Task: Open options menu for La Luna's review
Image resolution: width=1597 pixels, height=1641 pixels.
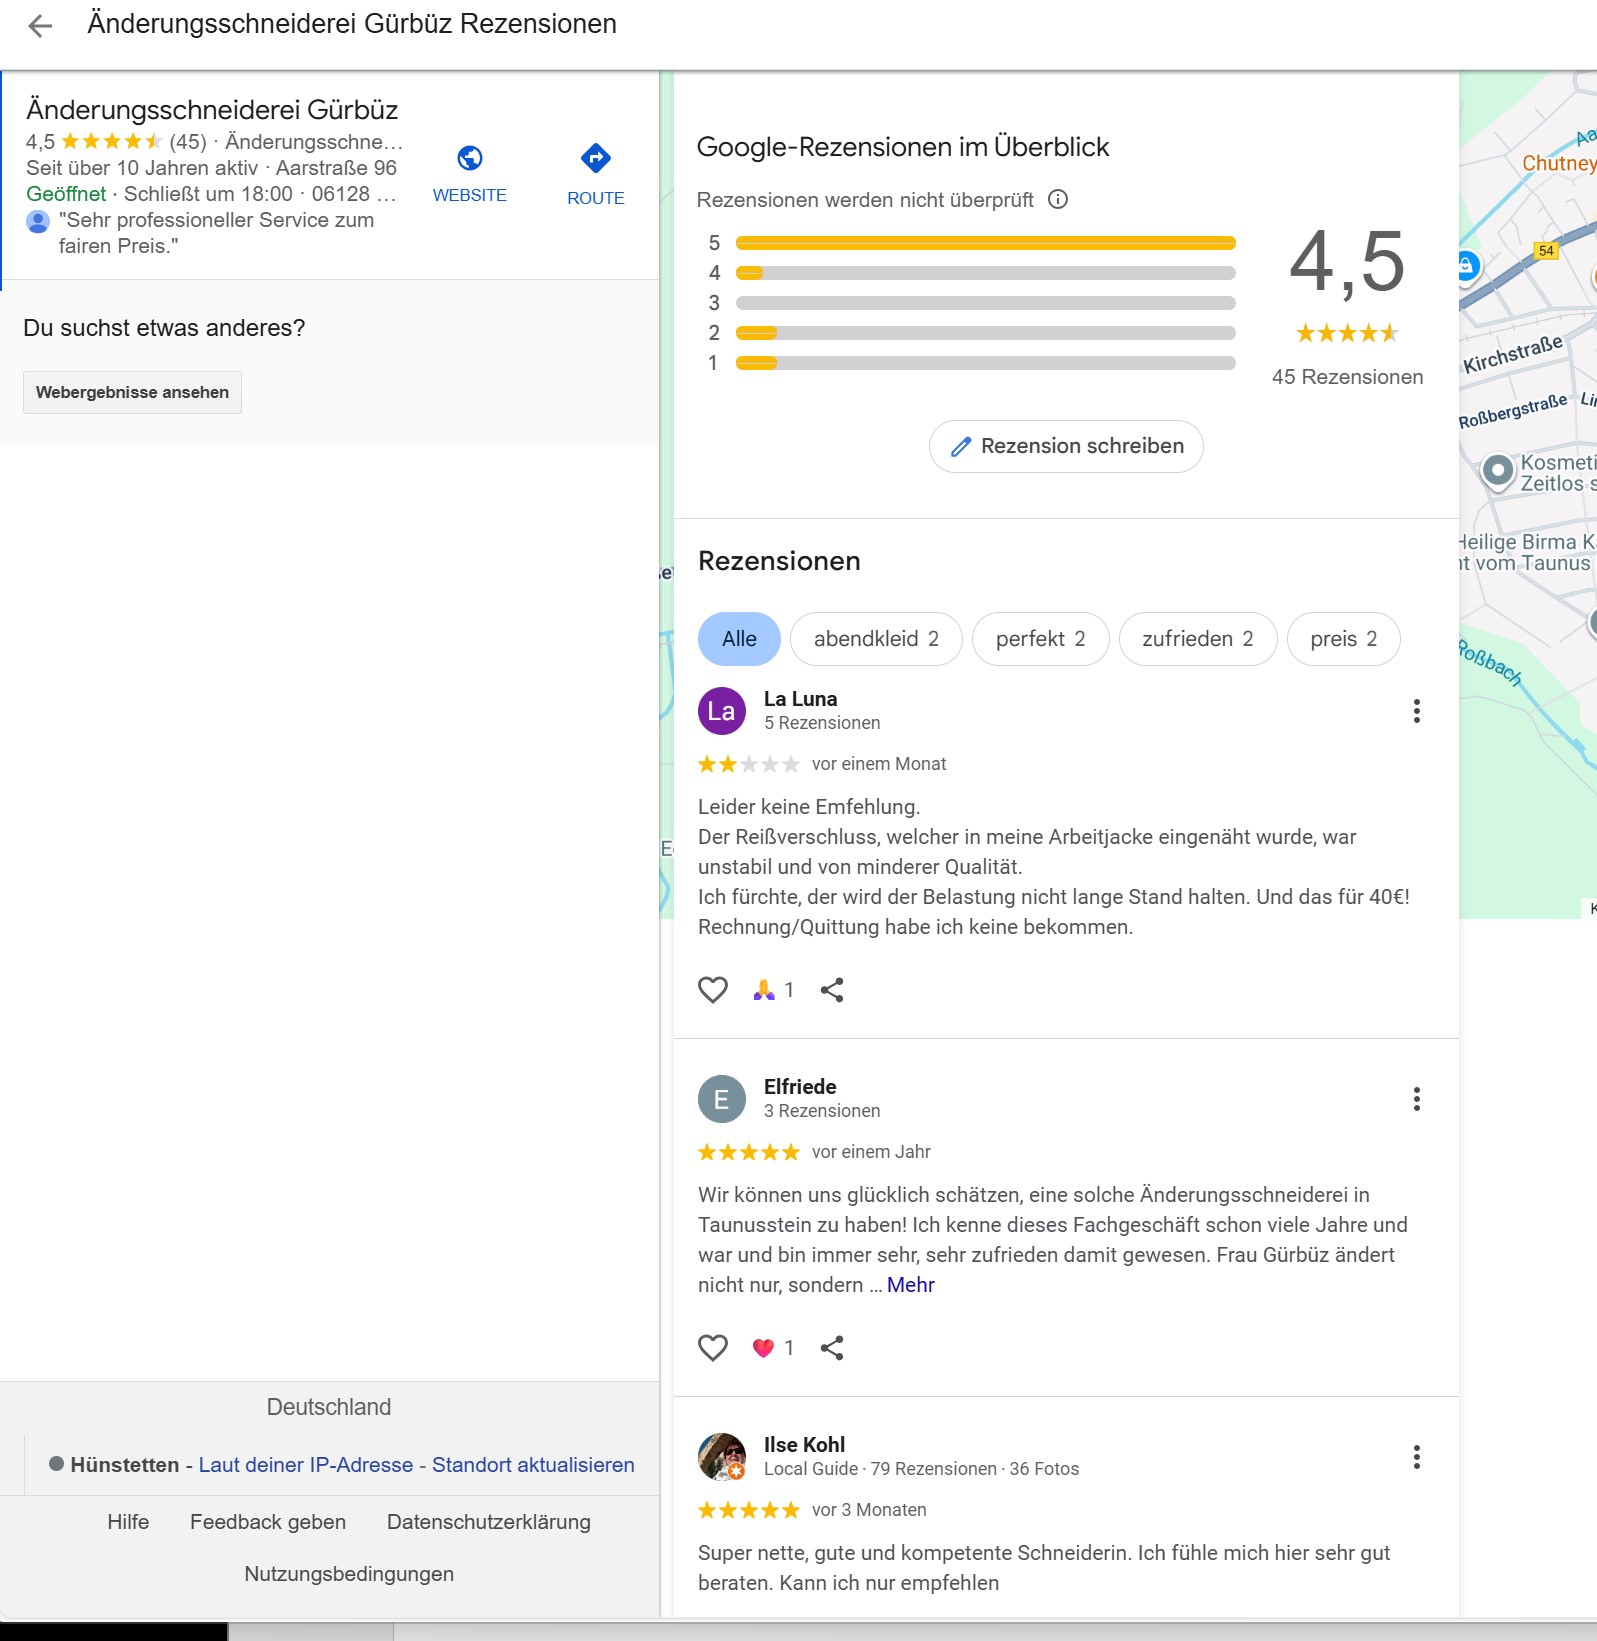Action: 1416,711
